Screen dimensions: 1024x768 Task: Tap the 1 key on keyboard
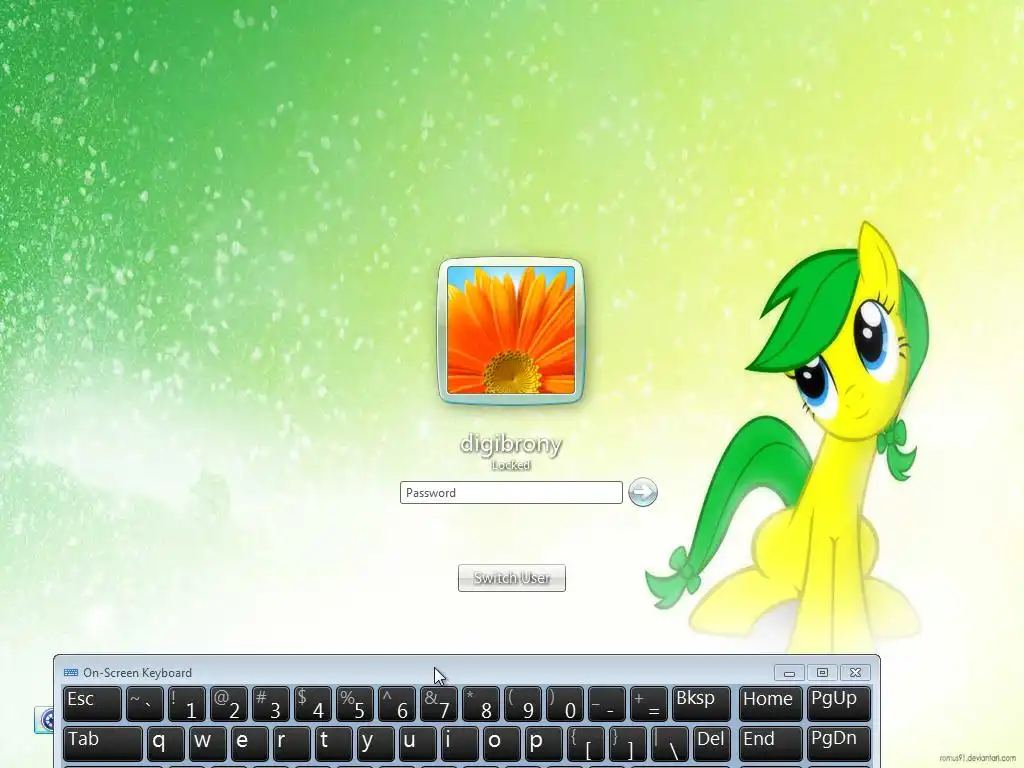pyautogui.click(x=186, y=703)
